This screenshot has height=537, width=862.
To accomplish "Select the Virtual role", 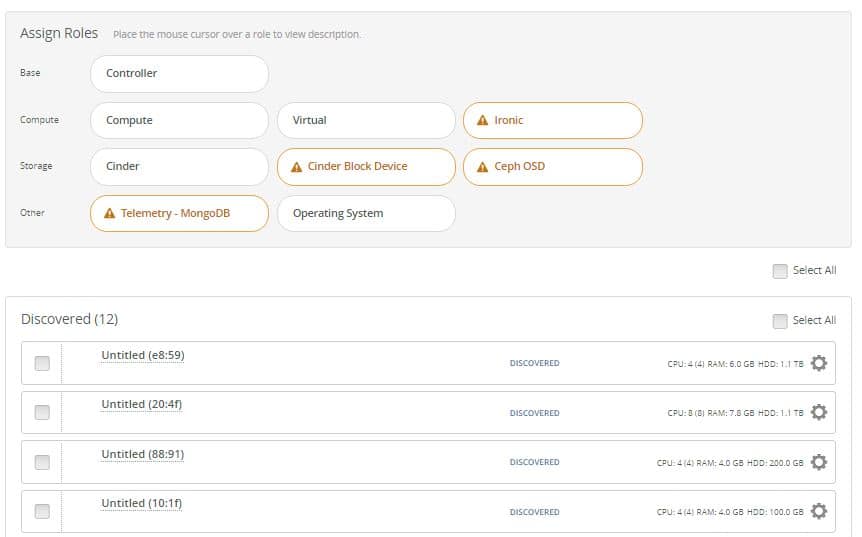I will (x=366, y=120).
